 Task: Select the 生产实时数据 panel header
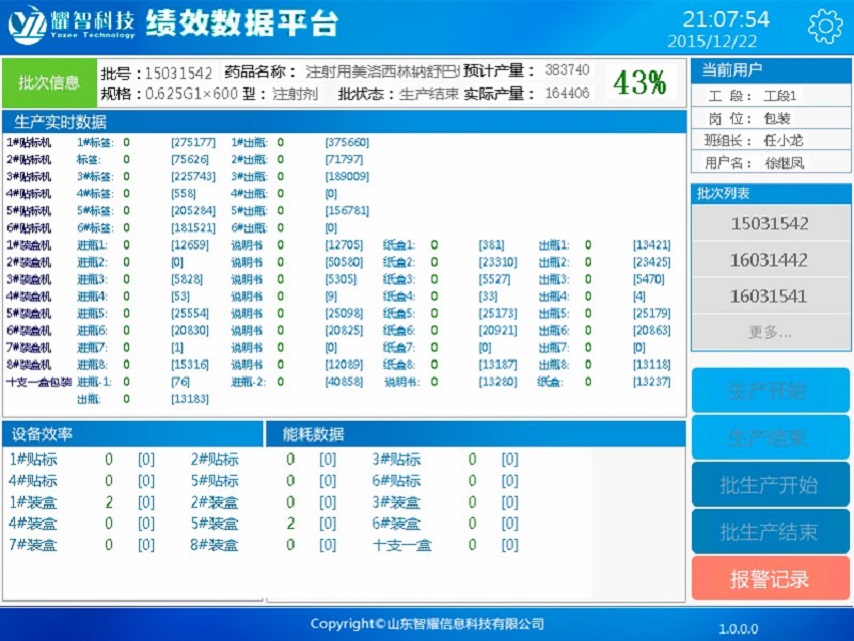[x=60, y=122]
